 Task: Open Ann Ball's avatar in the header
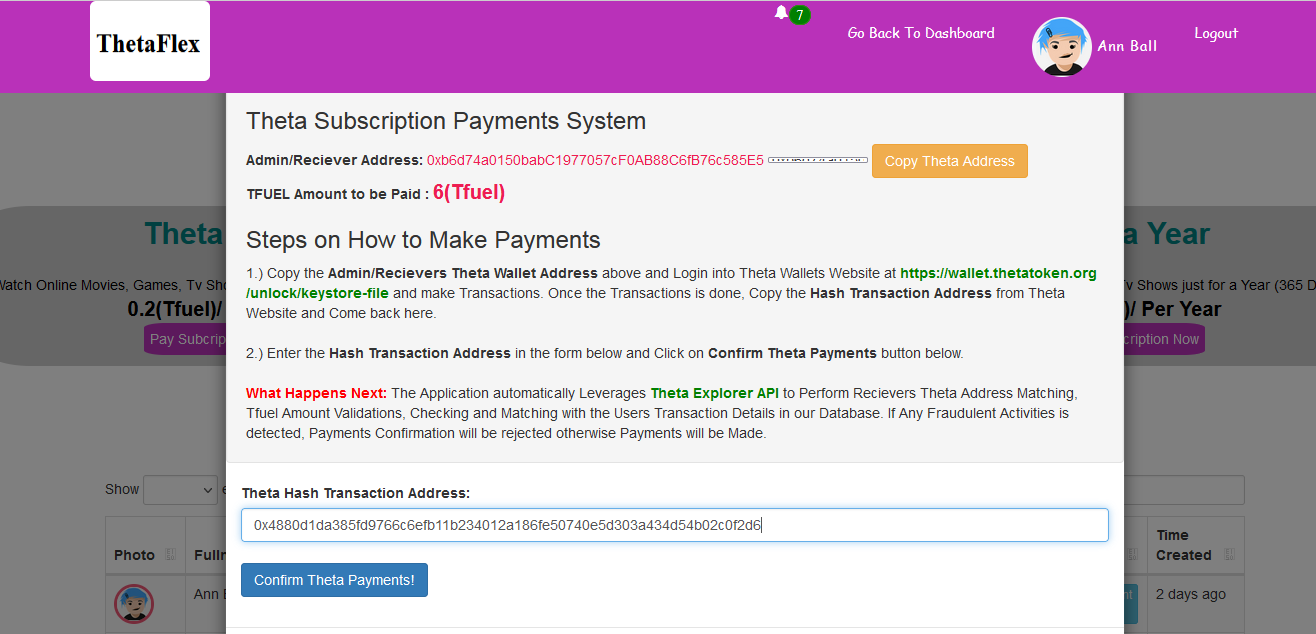pyautogui.click(x=1061, y=47)
